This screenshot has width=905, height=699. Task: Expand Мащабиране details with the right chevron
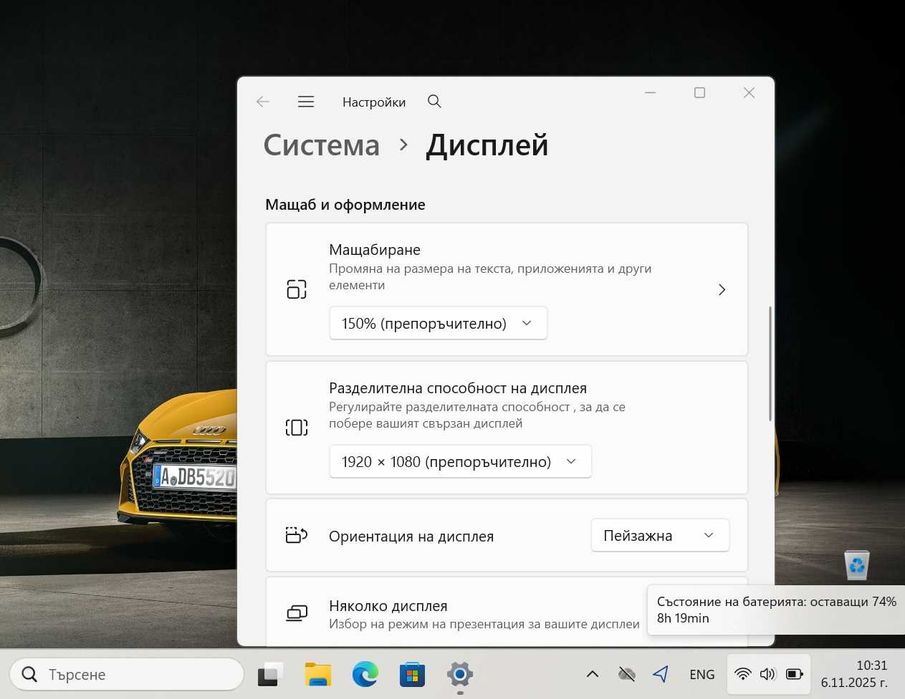pyautogui.click(x=721, y=290)
